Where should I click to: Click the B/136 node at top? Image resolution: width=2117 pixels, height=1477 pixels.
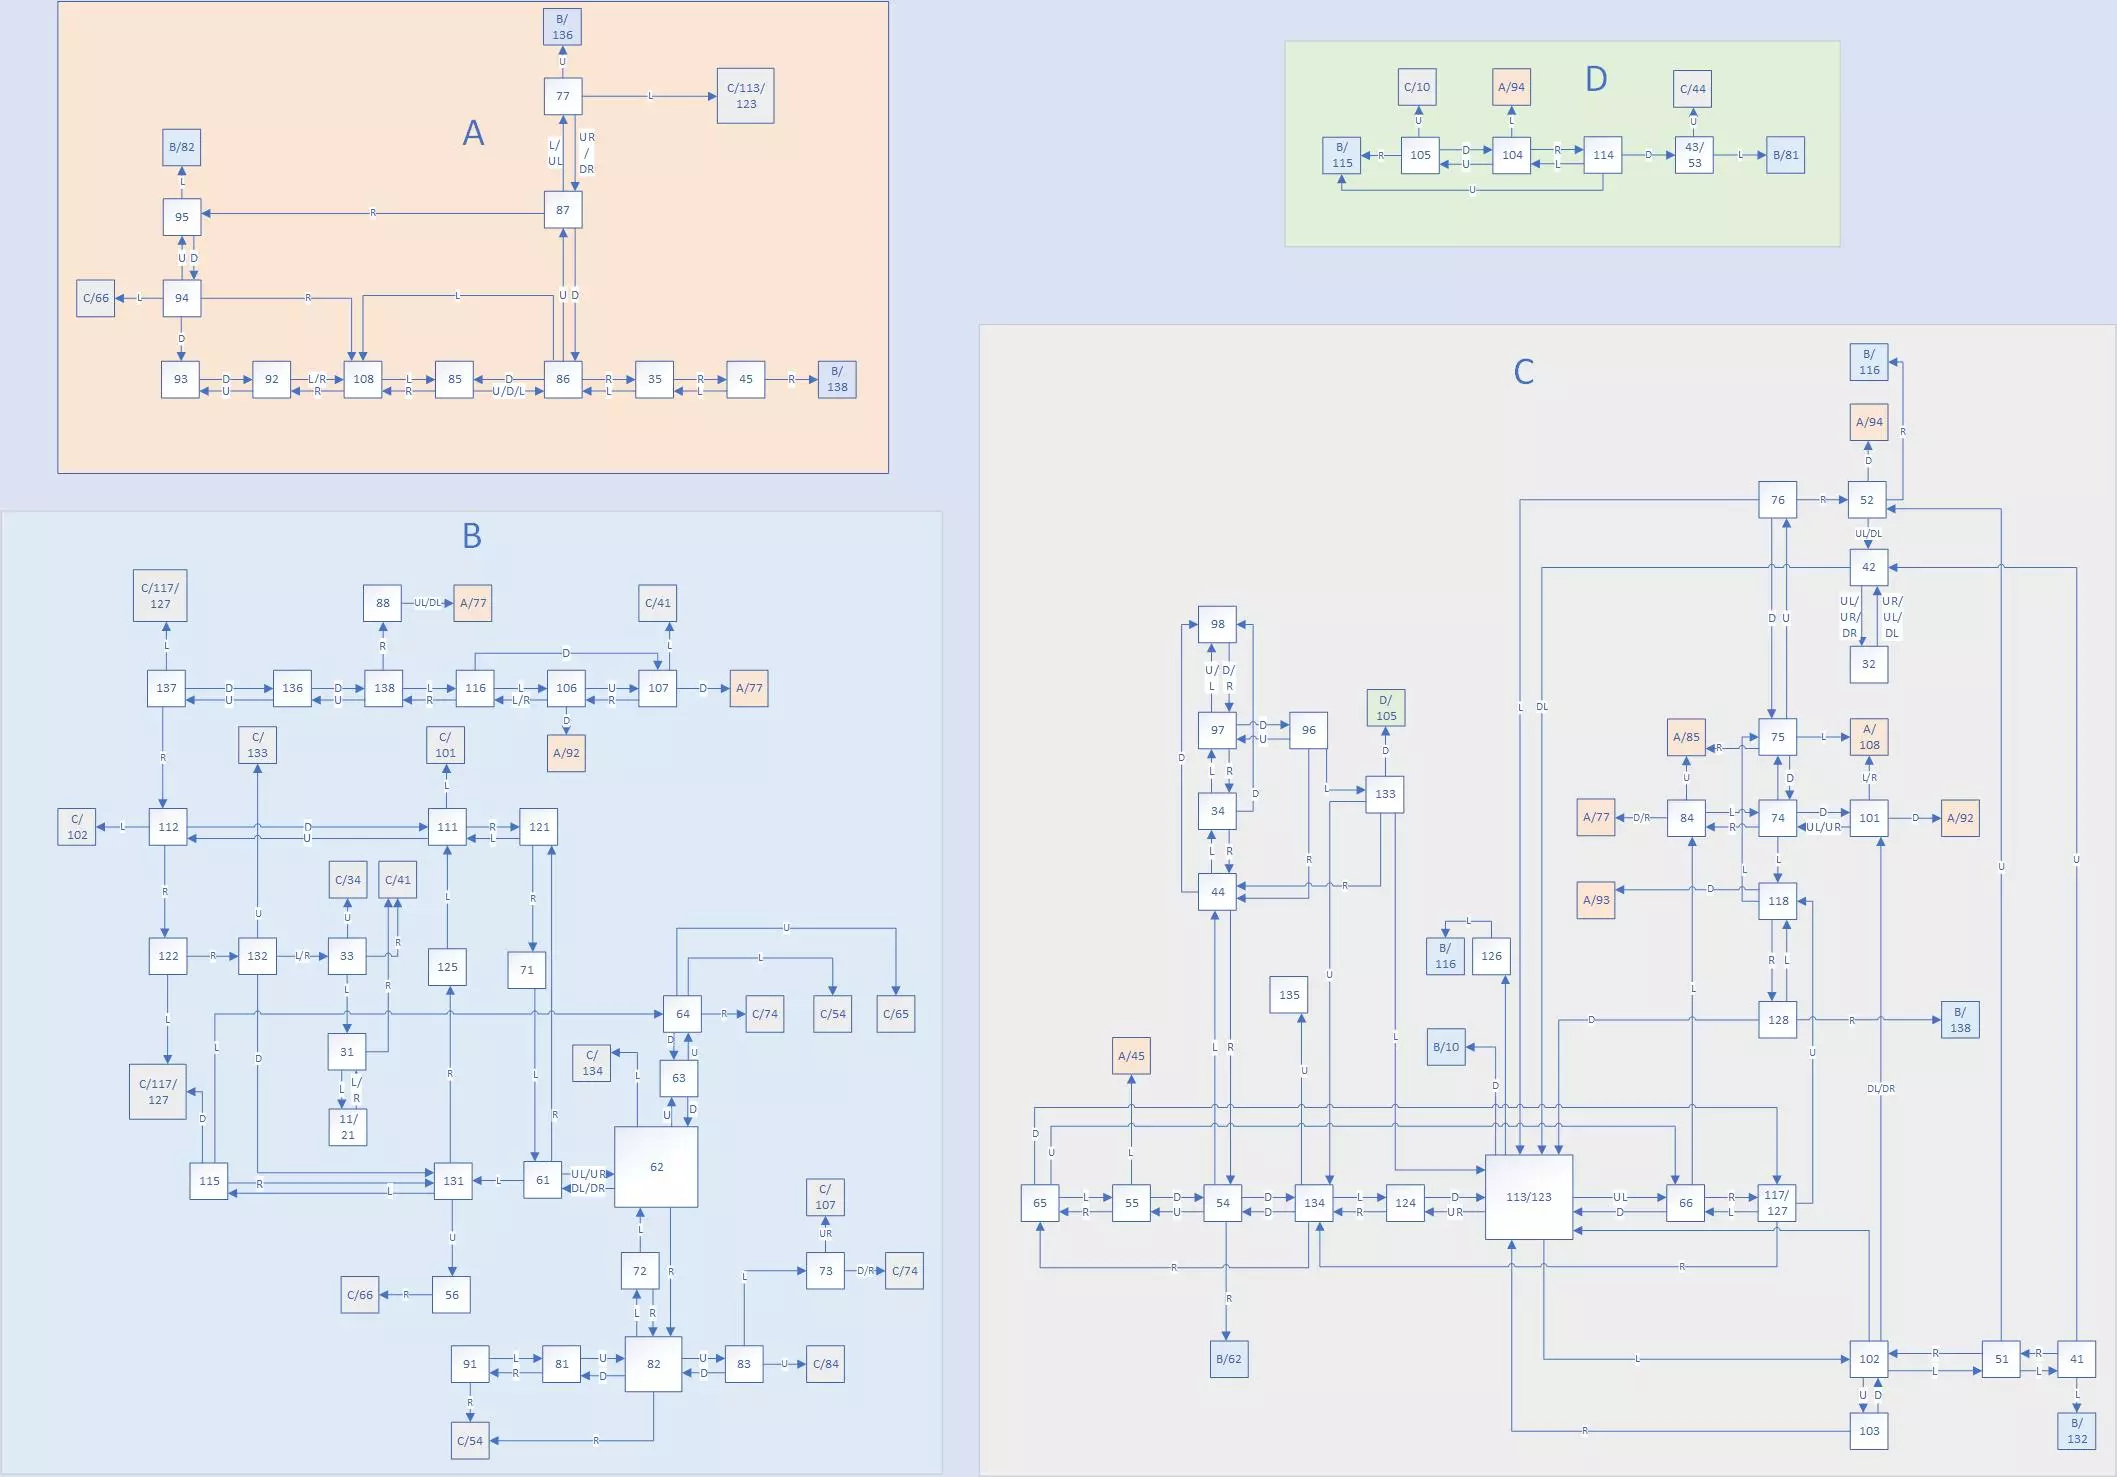tap(562, 27)
